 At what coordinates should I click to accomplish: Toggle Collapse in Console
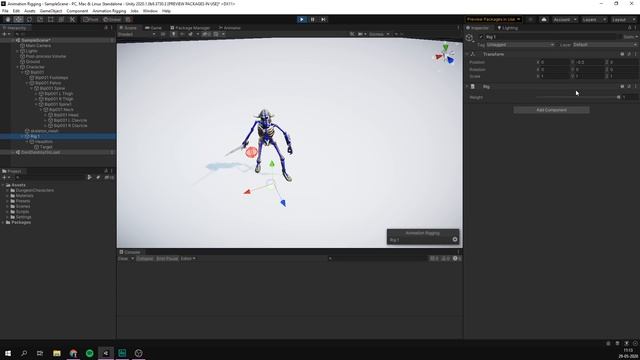coord(144,258)
